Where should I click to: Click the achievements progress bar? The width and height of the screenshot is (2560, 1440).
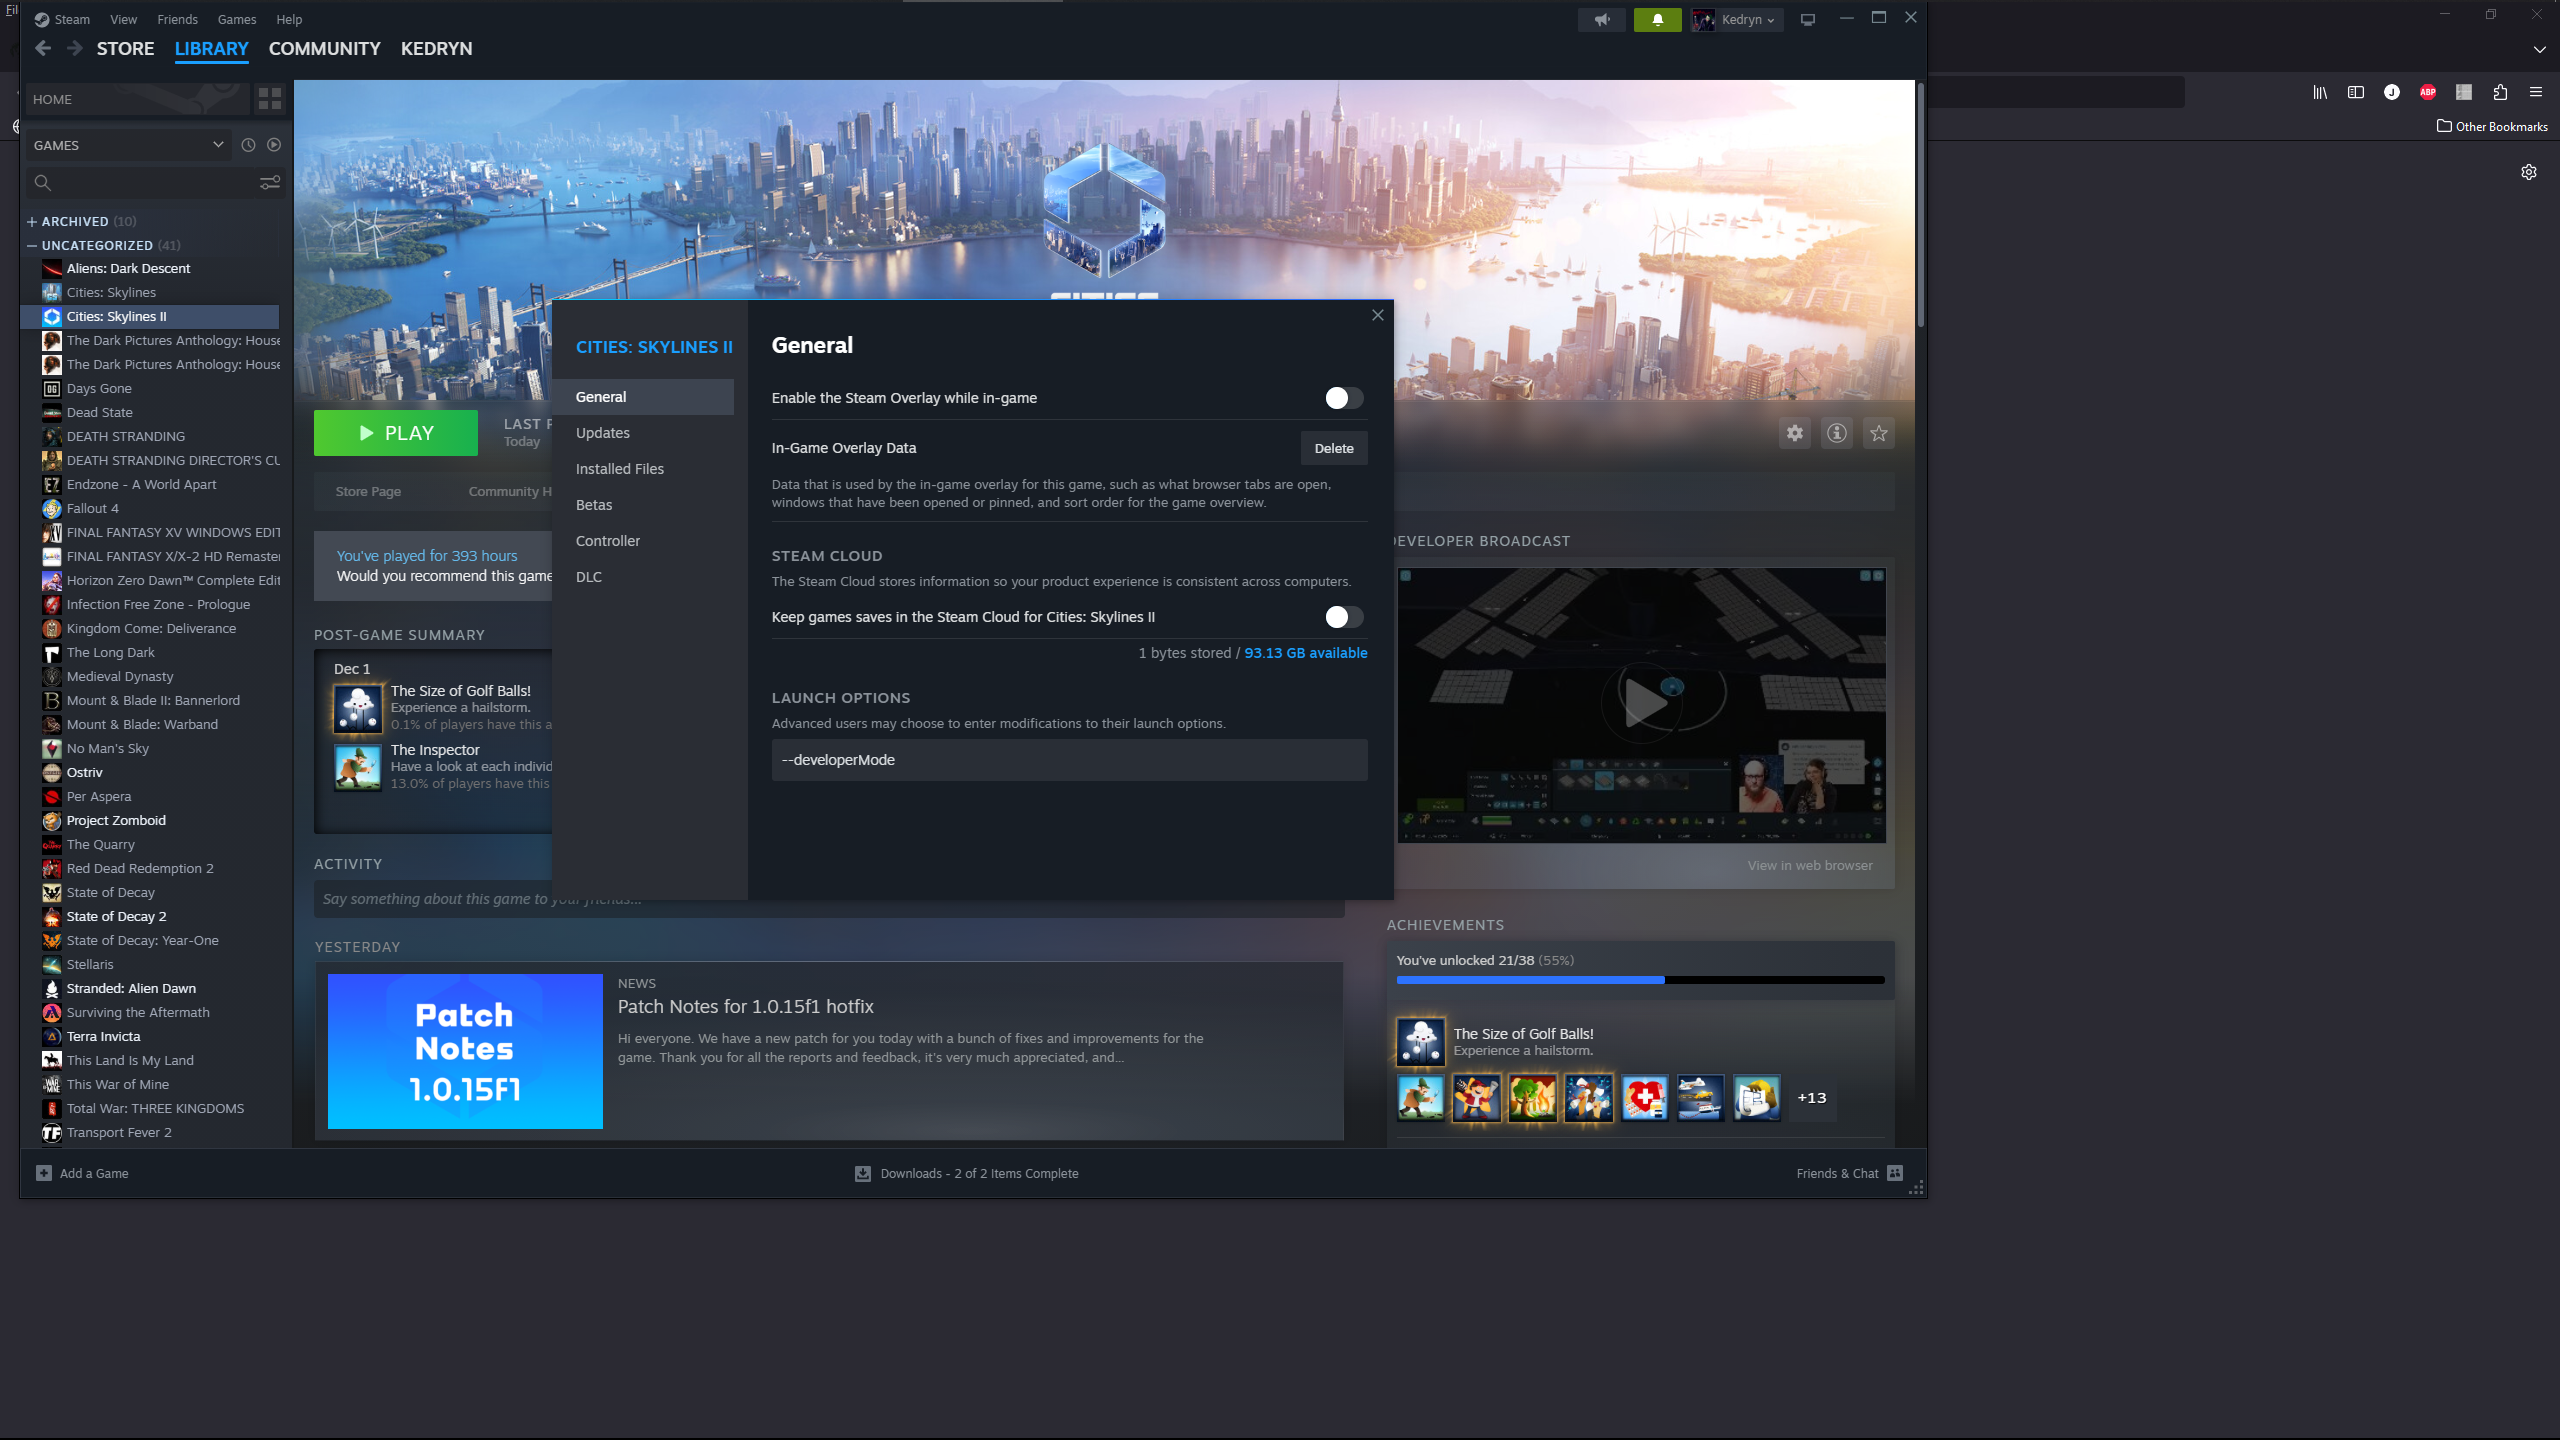pos(1640,980)
